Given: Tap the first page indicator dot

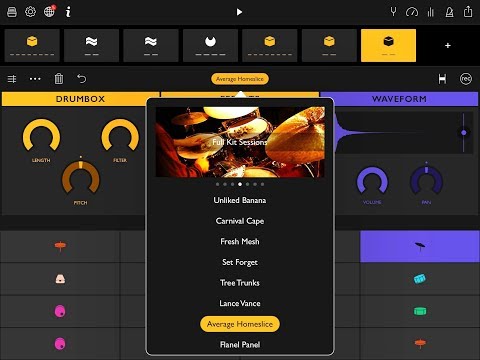Looking at the screenshot, I should (217, 184).
